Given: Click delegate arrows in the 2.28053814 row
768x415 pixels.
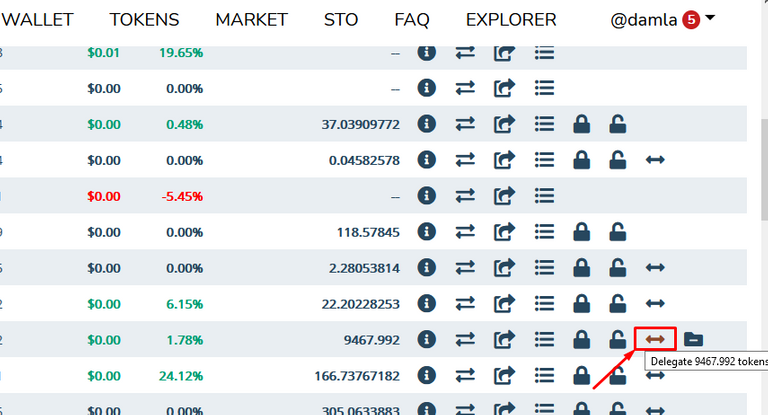Looking at the screenshot, I should click(655, 268).
